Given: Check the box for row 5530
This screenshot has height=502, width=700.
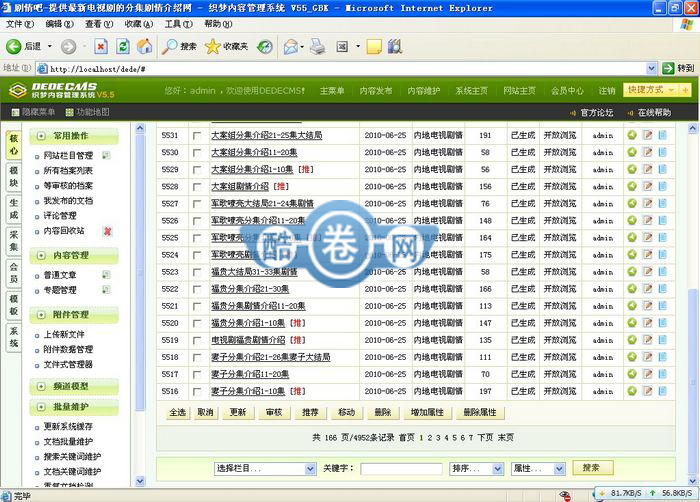Looking at the screenshot, I should [197, 153].
